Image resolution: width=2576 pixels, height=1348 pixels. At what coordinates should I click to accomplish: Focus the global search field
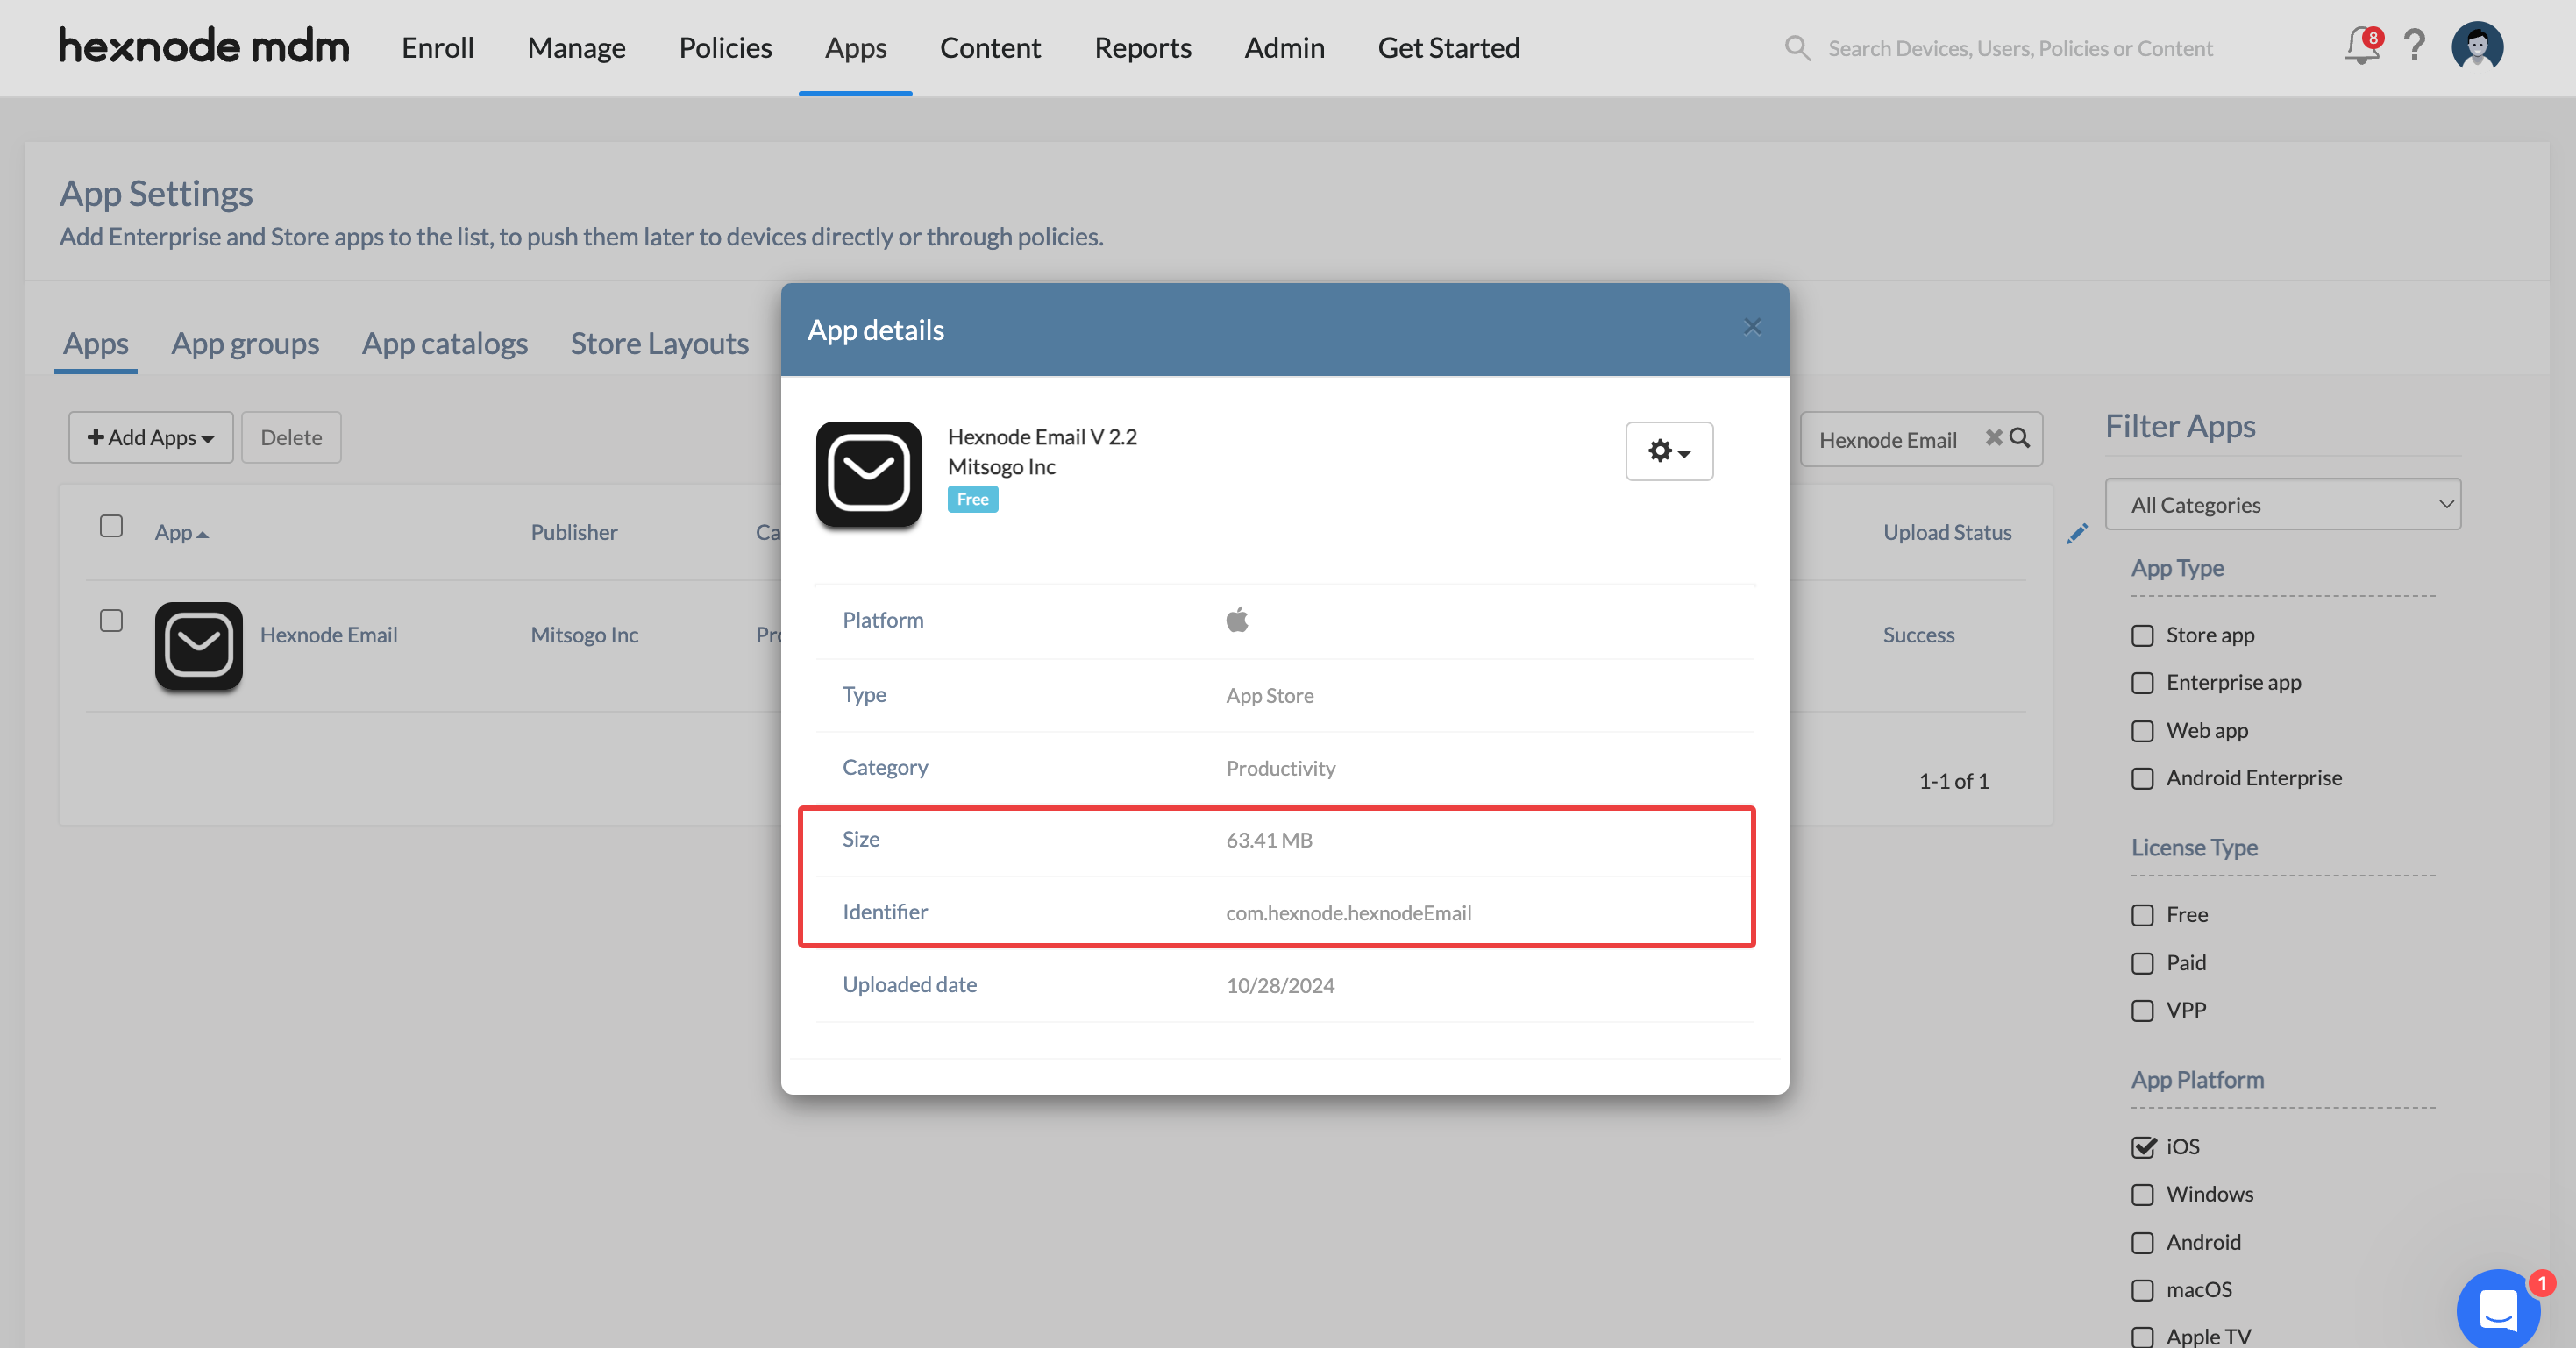(x=2020, y=48)
